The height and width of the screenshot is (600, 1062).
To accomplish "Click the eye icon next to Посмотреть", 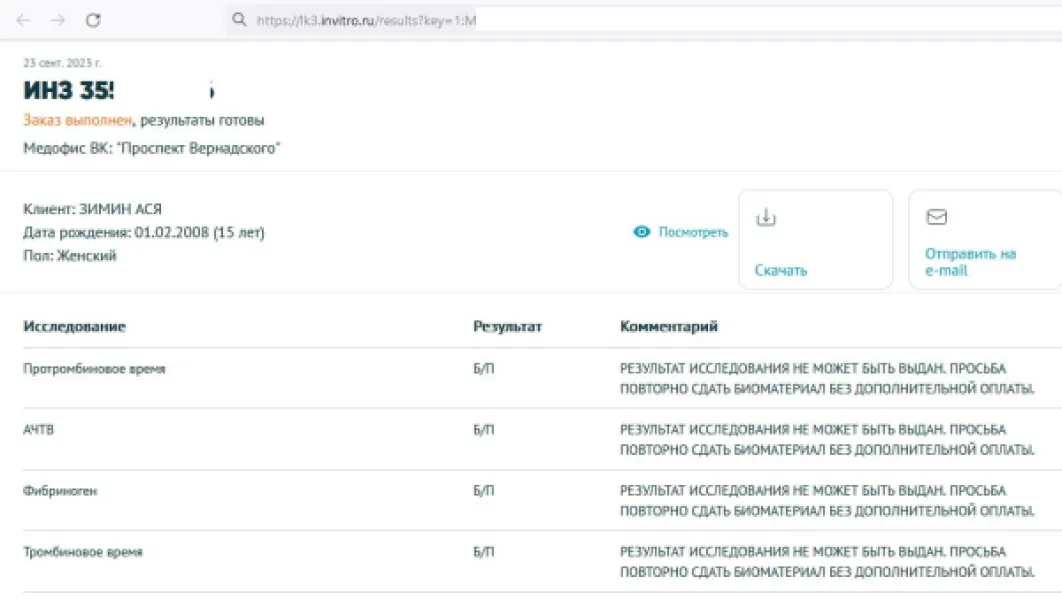I will 641,232.
